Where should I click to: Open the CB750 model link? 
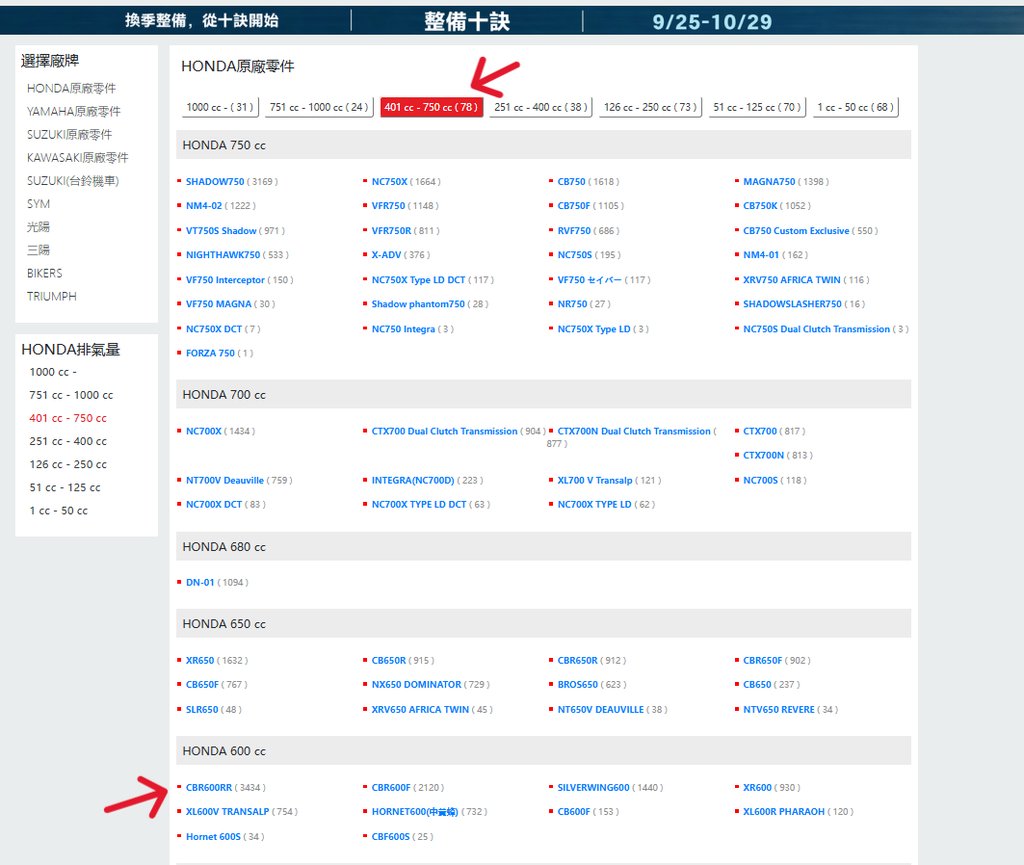(571, 181)
